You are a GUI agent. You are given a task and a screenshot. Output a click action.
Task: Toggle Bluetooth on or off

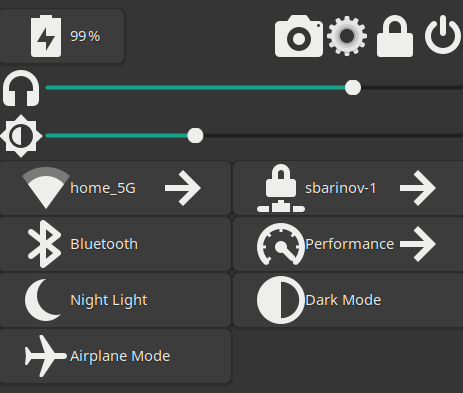coord(115,244)
